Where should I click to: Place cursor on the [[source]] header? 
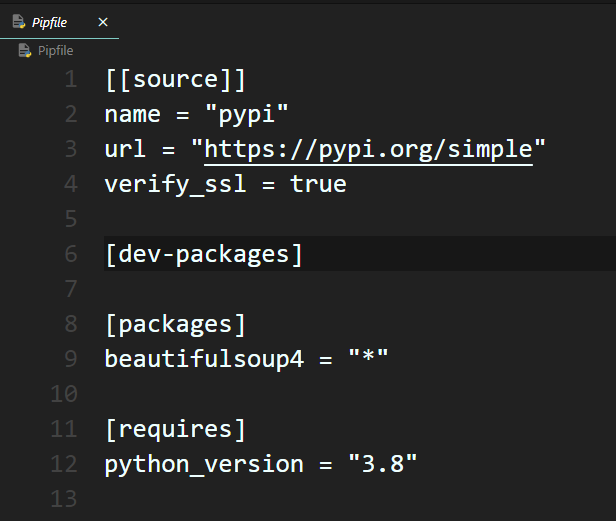click(175, 79)
